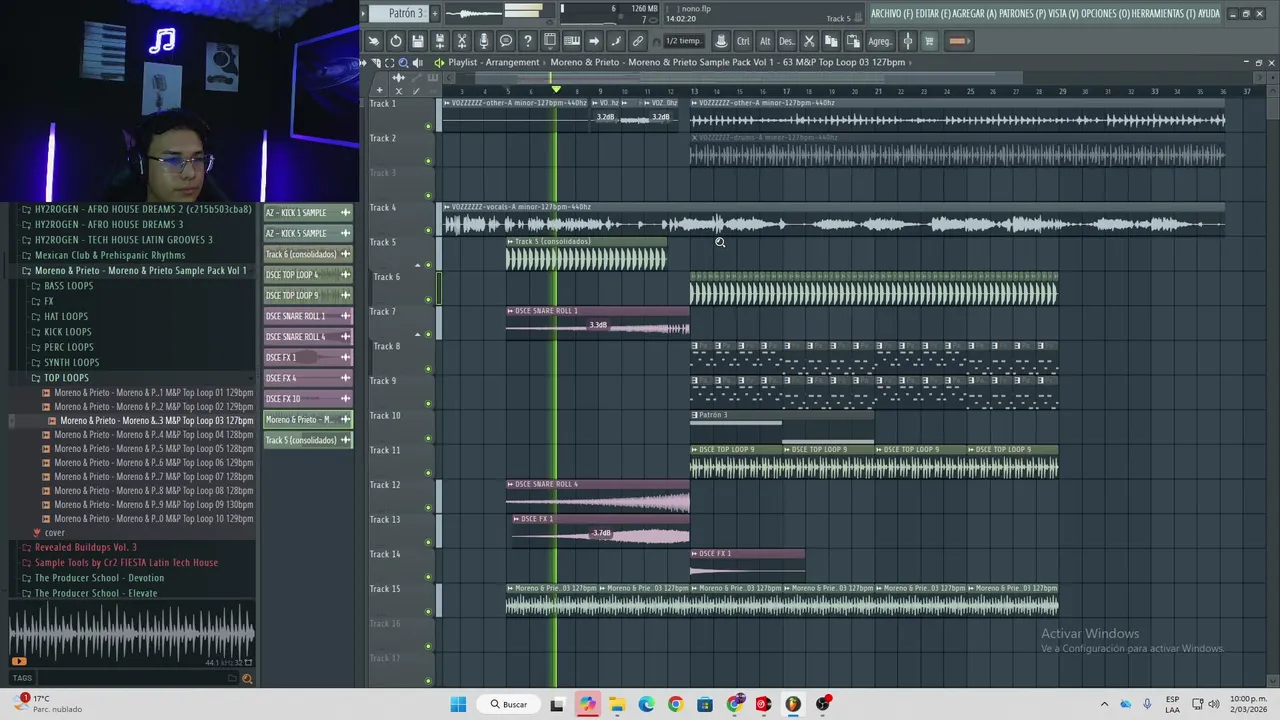The height and width of the screenshot is (720, 1280).
Task: Click the paste clipboard icon in toolbar
Action: pos(853,41)
